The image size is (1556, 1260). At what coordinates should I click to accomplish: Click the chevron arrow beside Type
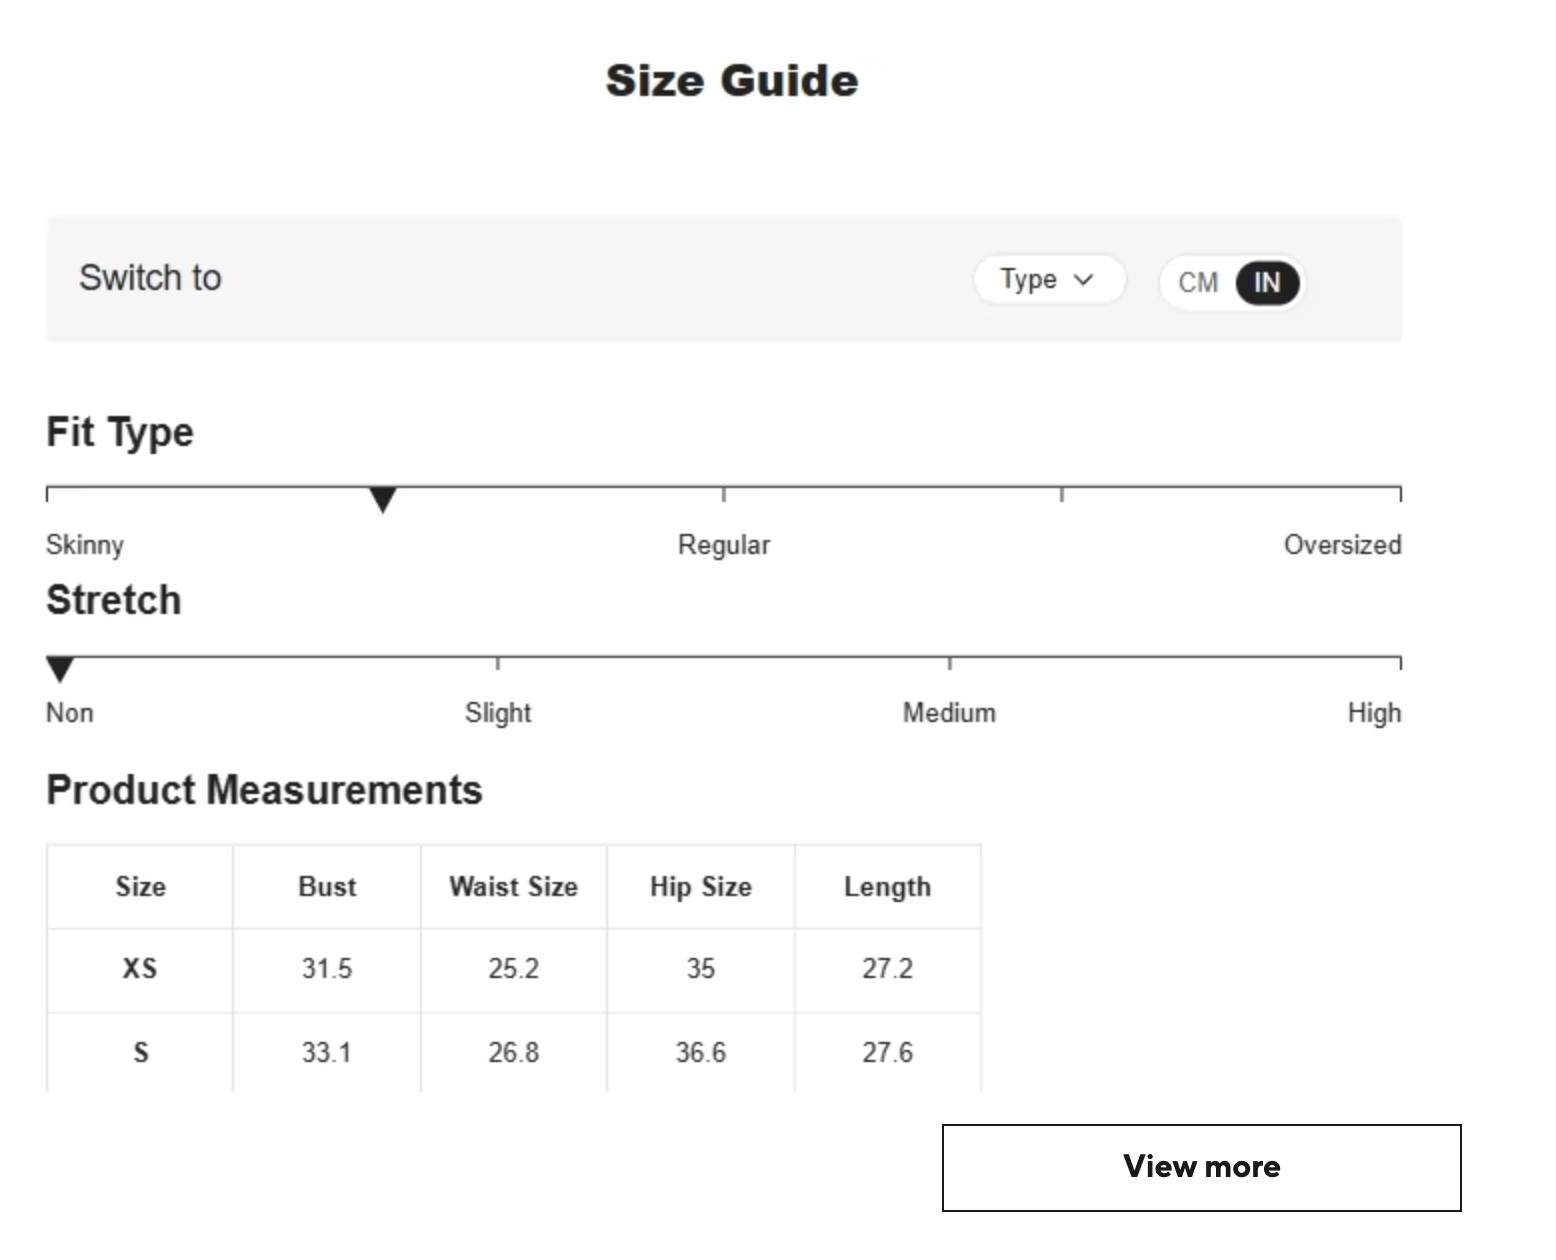click(x=1083, y=280)
